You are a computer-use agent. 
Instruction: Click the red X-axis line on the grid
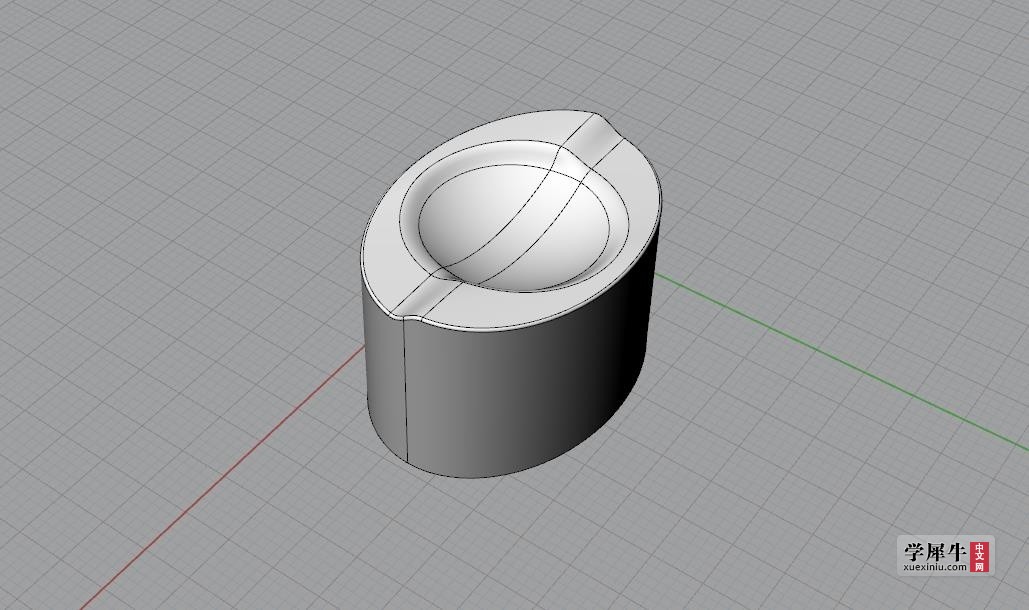[x=223, y=478]
